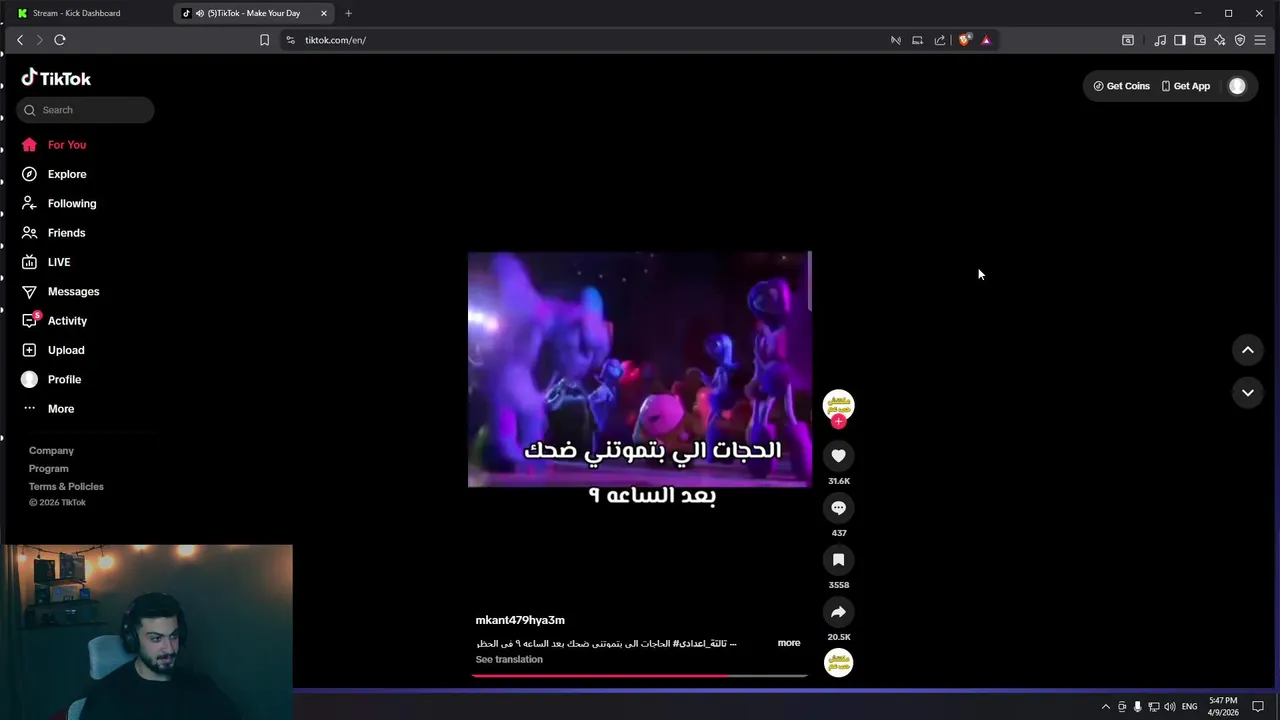The image size is (1280, 720).
Task: Open the sound disc under share
Action: coord(838,662)
